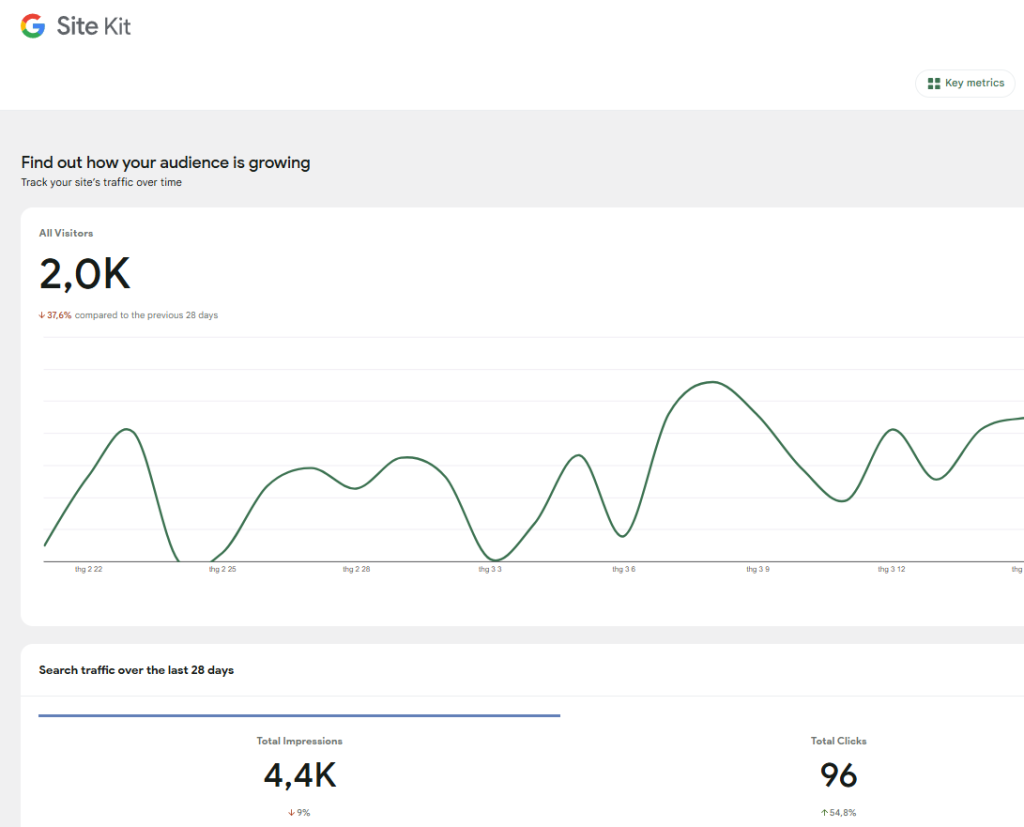Select the thg 2 28 axis label
Image resolution: width=1024 pixels, height=827 pixels.
tap(356, 569)
